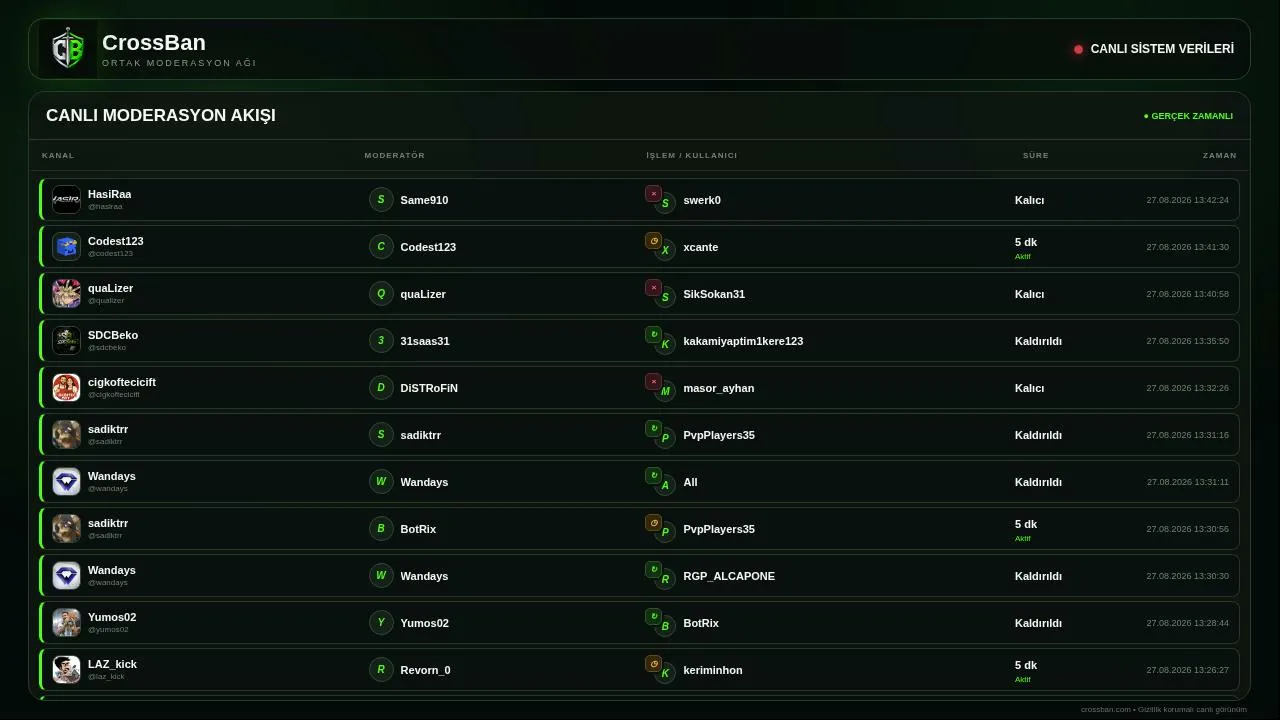
Task: Click the cigkoftecicift channel avatar
Action: coord(66,388)
